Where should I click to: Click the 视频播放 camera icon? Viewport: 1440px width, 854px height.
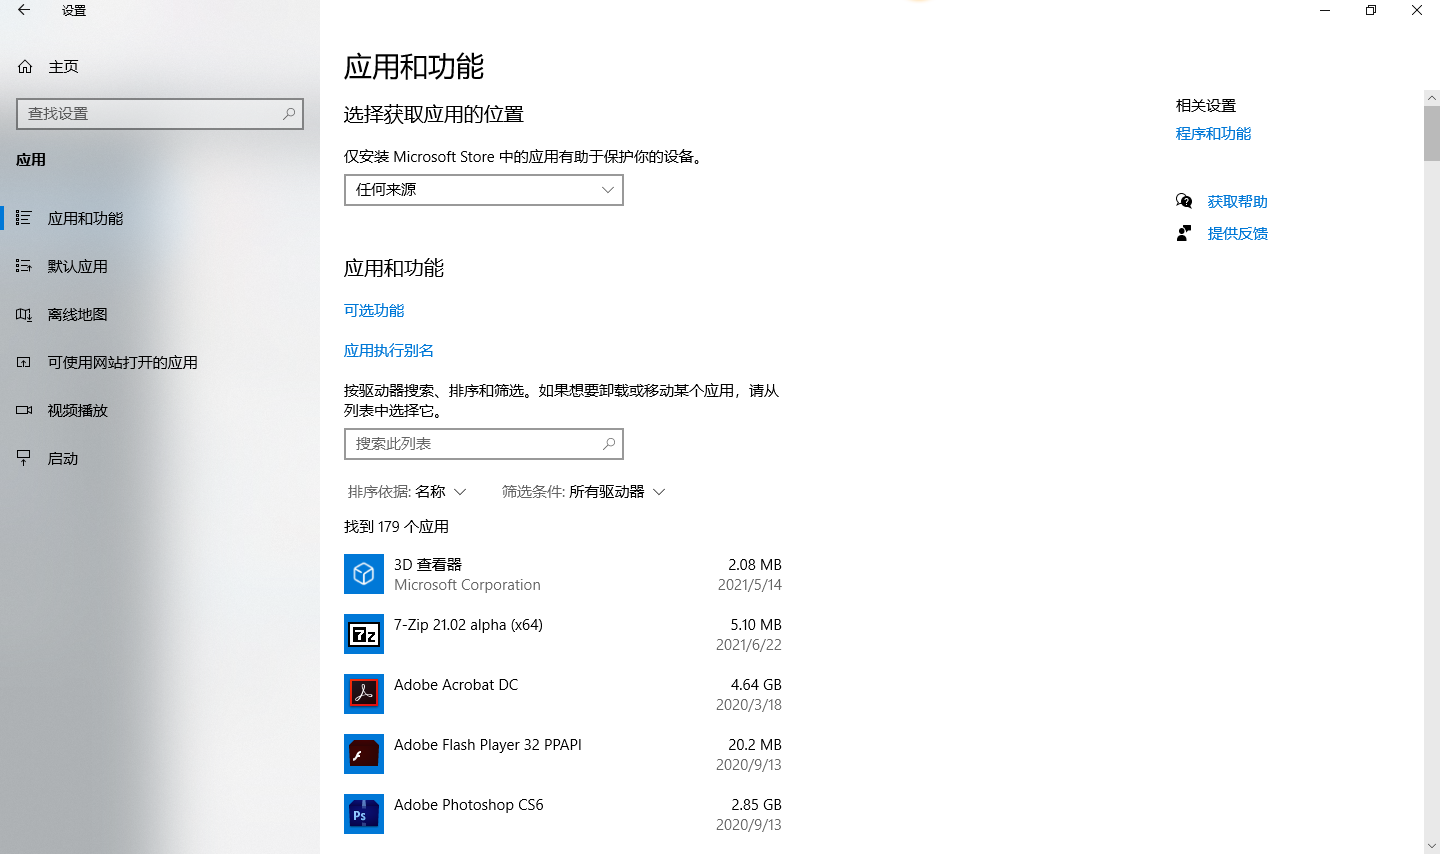coord(24,410)
